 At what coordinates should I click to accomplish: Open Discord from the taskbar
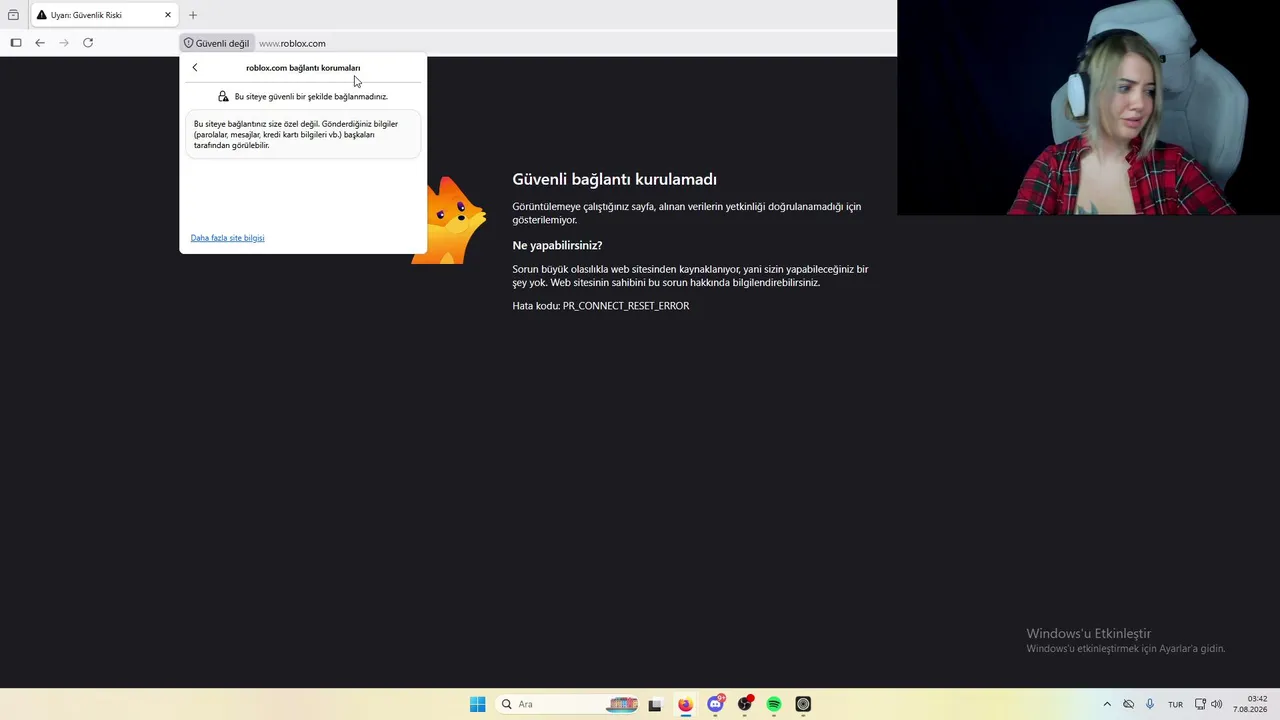715,704
